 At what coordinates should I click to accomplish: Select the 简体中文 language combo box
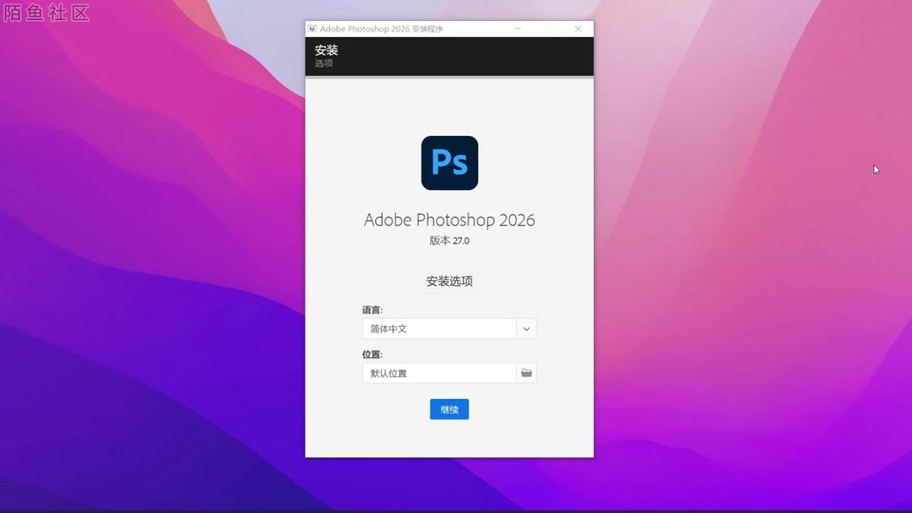449,329
